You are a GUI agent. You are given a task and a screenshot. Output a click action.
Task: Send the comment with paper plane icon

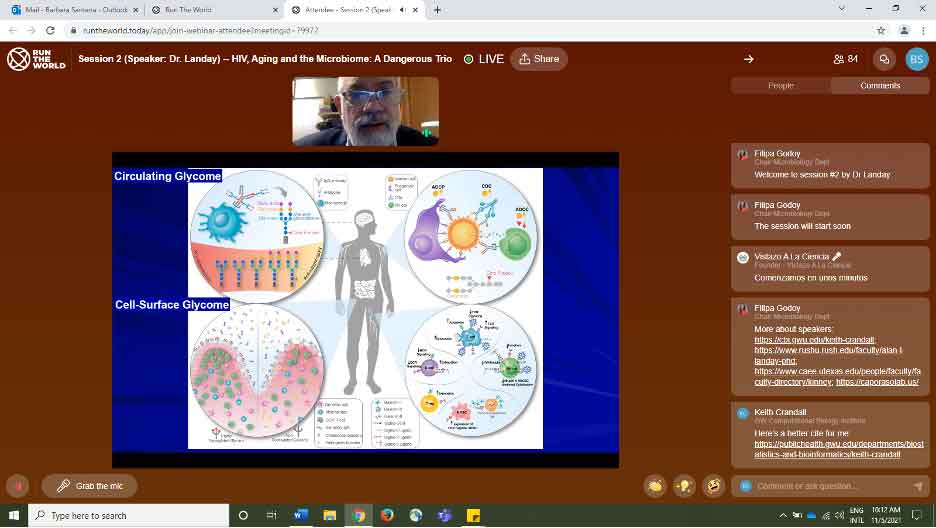(x=918, y=486)
